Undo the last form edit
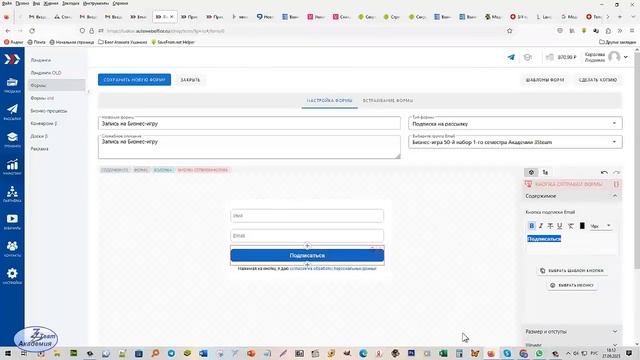This screenshot has width=640, height=360. [604, 172]
